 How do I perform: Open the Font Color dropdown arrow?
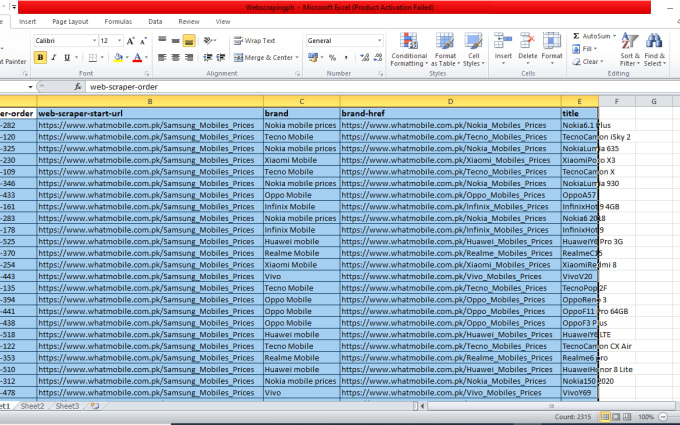[146, 57]
